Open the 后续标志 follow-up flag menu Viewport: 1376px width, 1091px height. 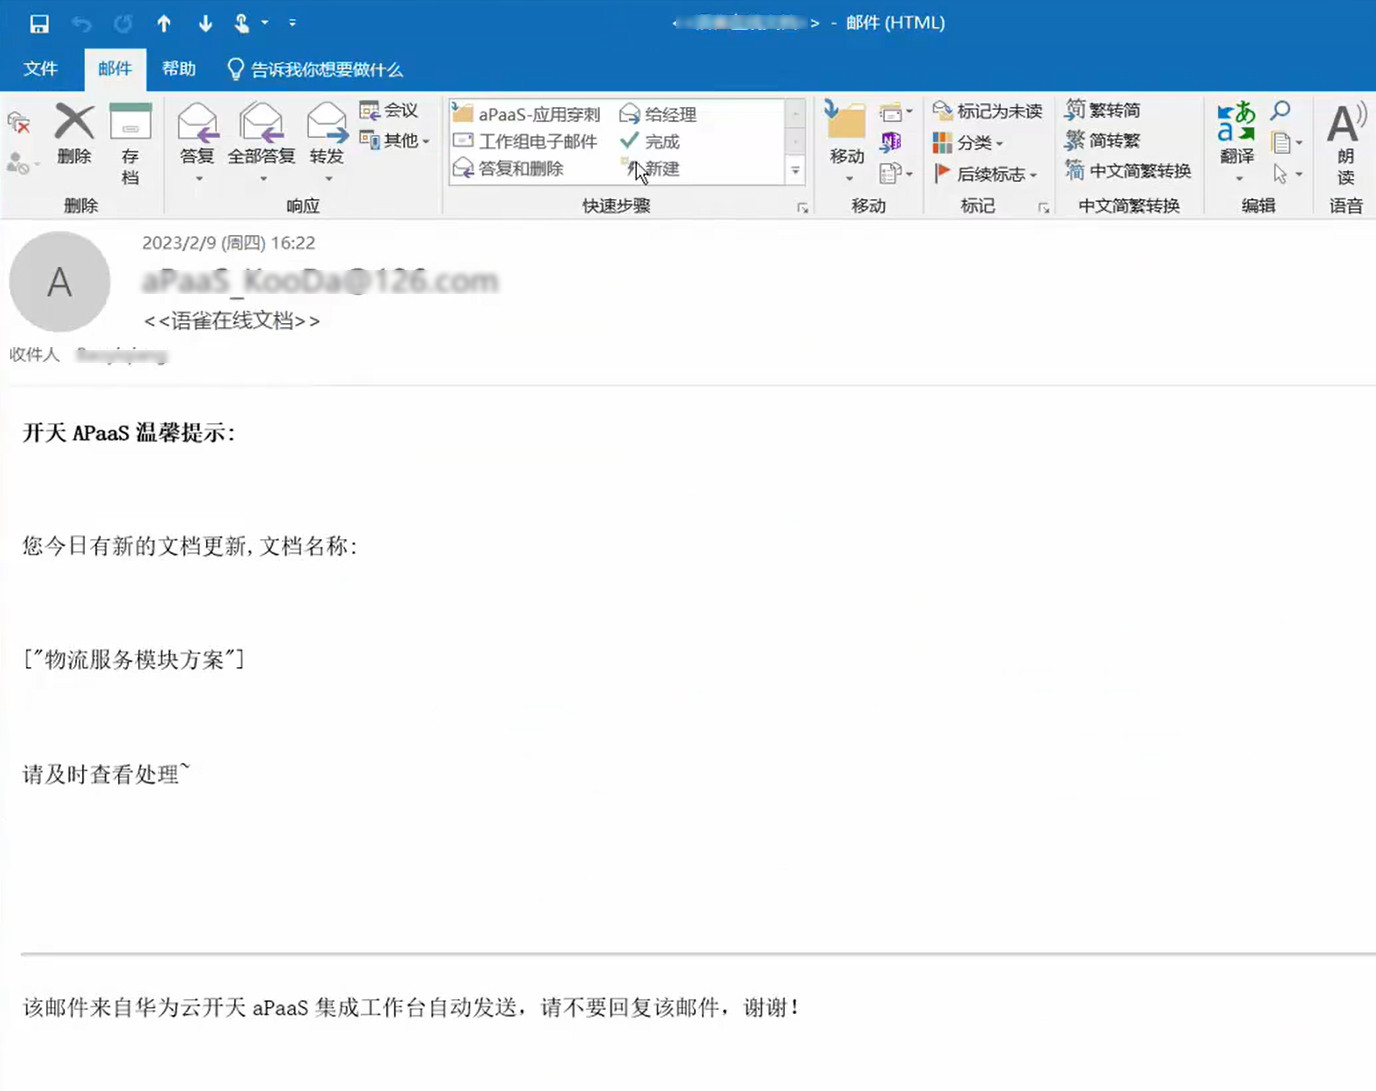pyautogui.click(x=985, y=173)
